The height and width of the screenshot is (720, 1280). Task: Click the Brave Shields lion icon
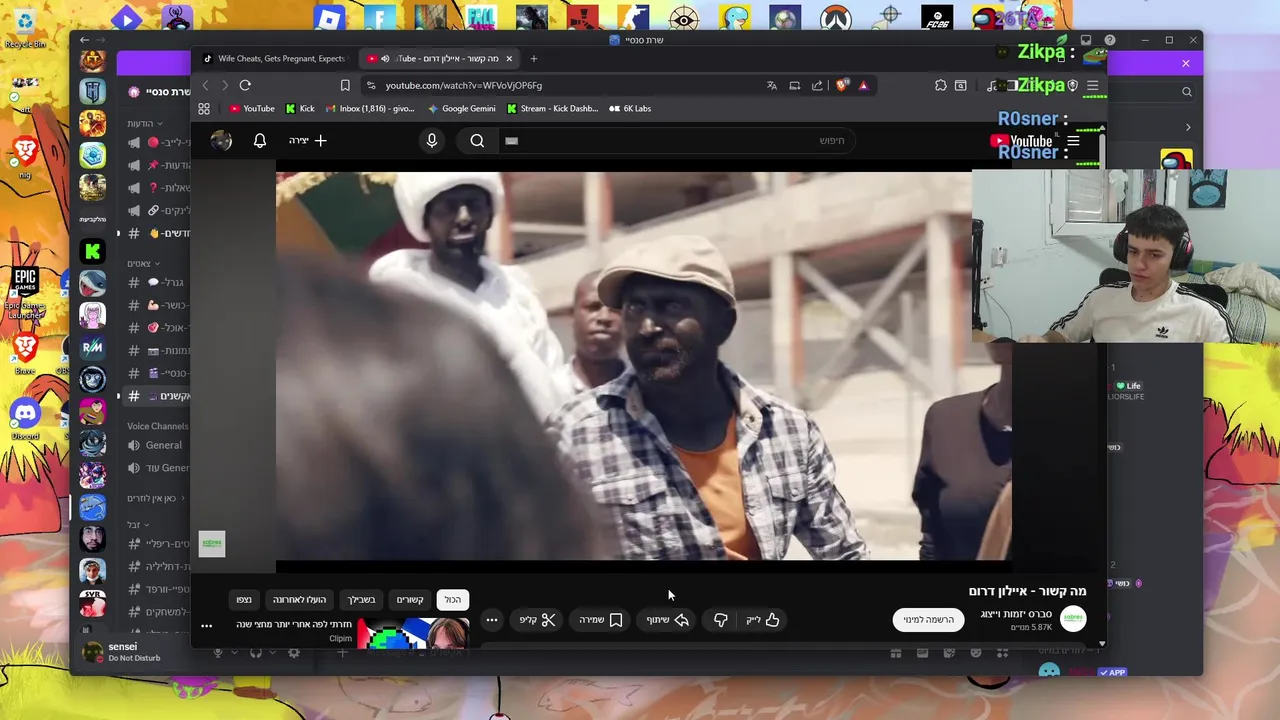tap(841, 85)
